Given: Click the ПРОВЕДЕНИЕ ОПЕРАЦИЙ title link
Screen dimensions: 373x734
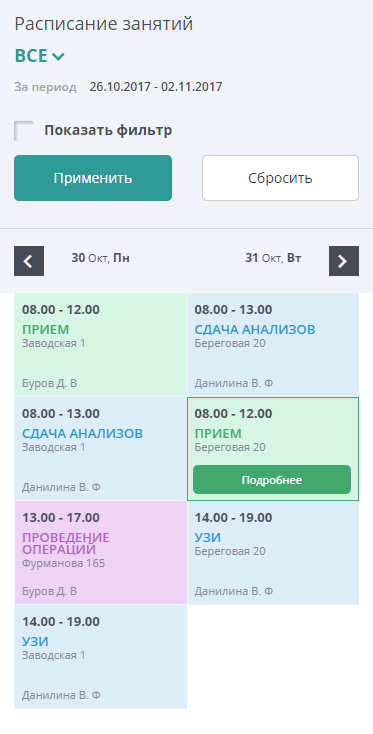Looking at the screenshot, I should [x=66, y=543].
